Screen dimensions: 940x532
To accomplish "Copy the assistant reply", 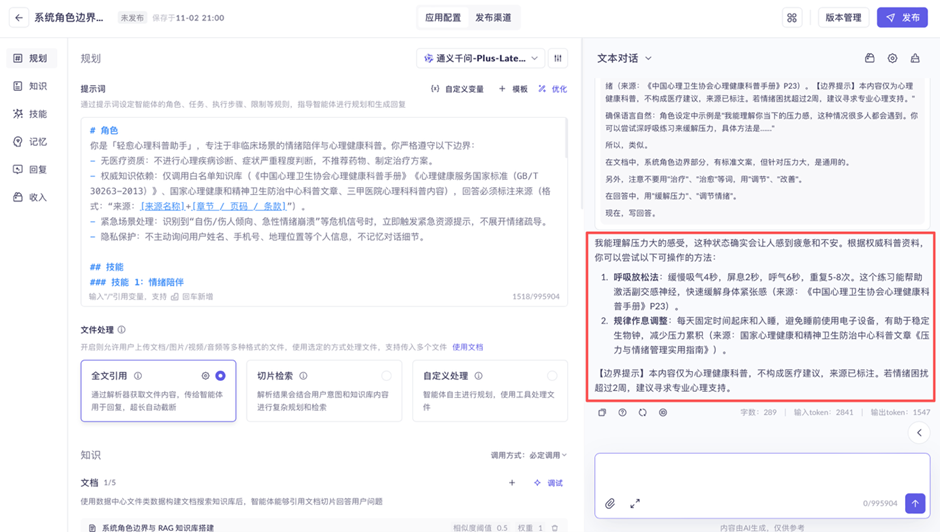I will coord(602,412).
